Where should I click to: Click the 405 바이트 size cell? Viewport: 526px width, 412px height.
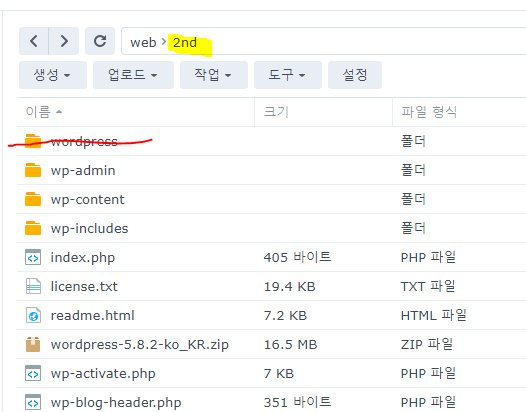(x=297, y=257)
